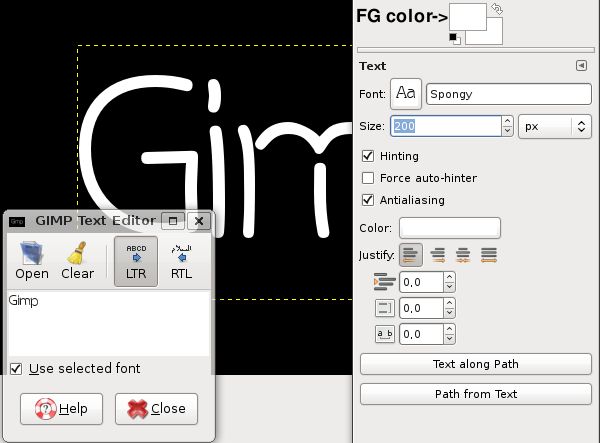Click the line spacing icon
The image size is (600, 443).
tap(385, 308)
